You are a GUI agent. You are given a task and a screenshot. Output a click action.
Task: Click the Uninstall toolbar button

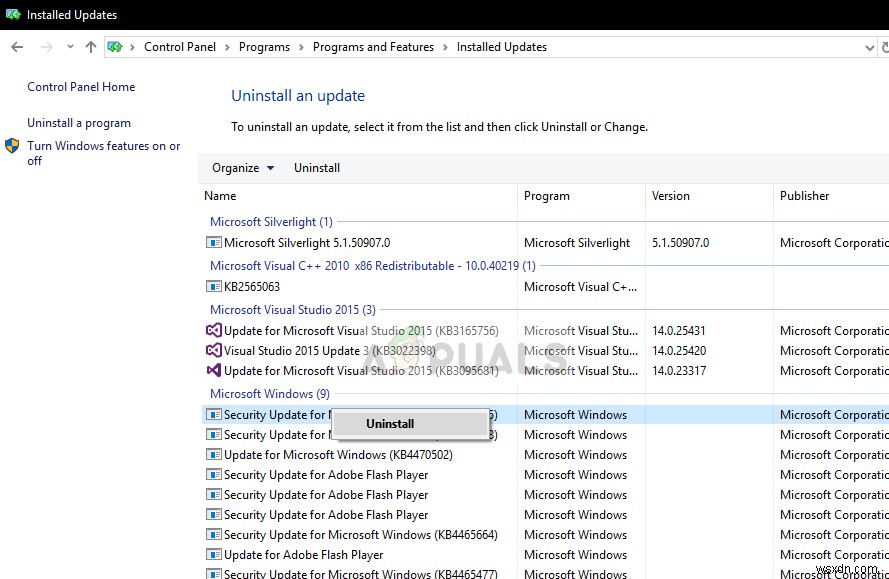pos(317,168)
